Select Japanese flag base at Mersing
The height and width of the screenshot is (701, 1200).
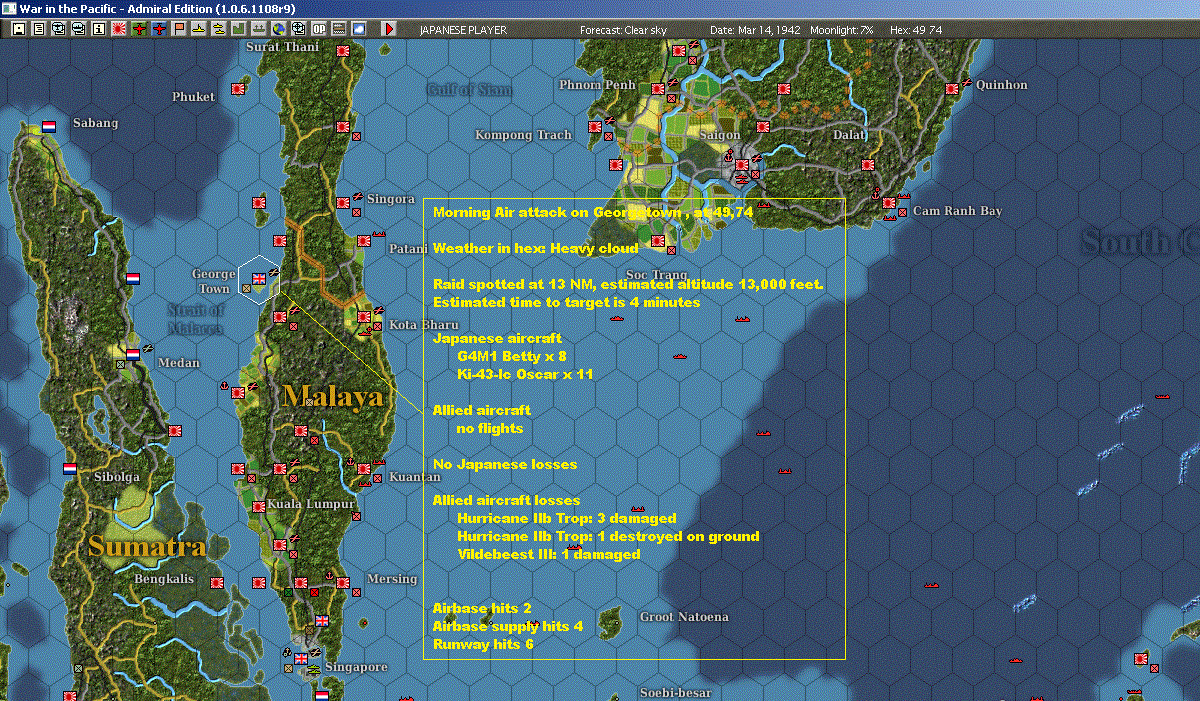click(x=343, y=582)
